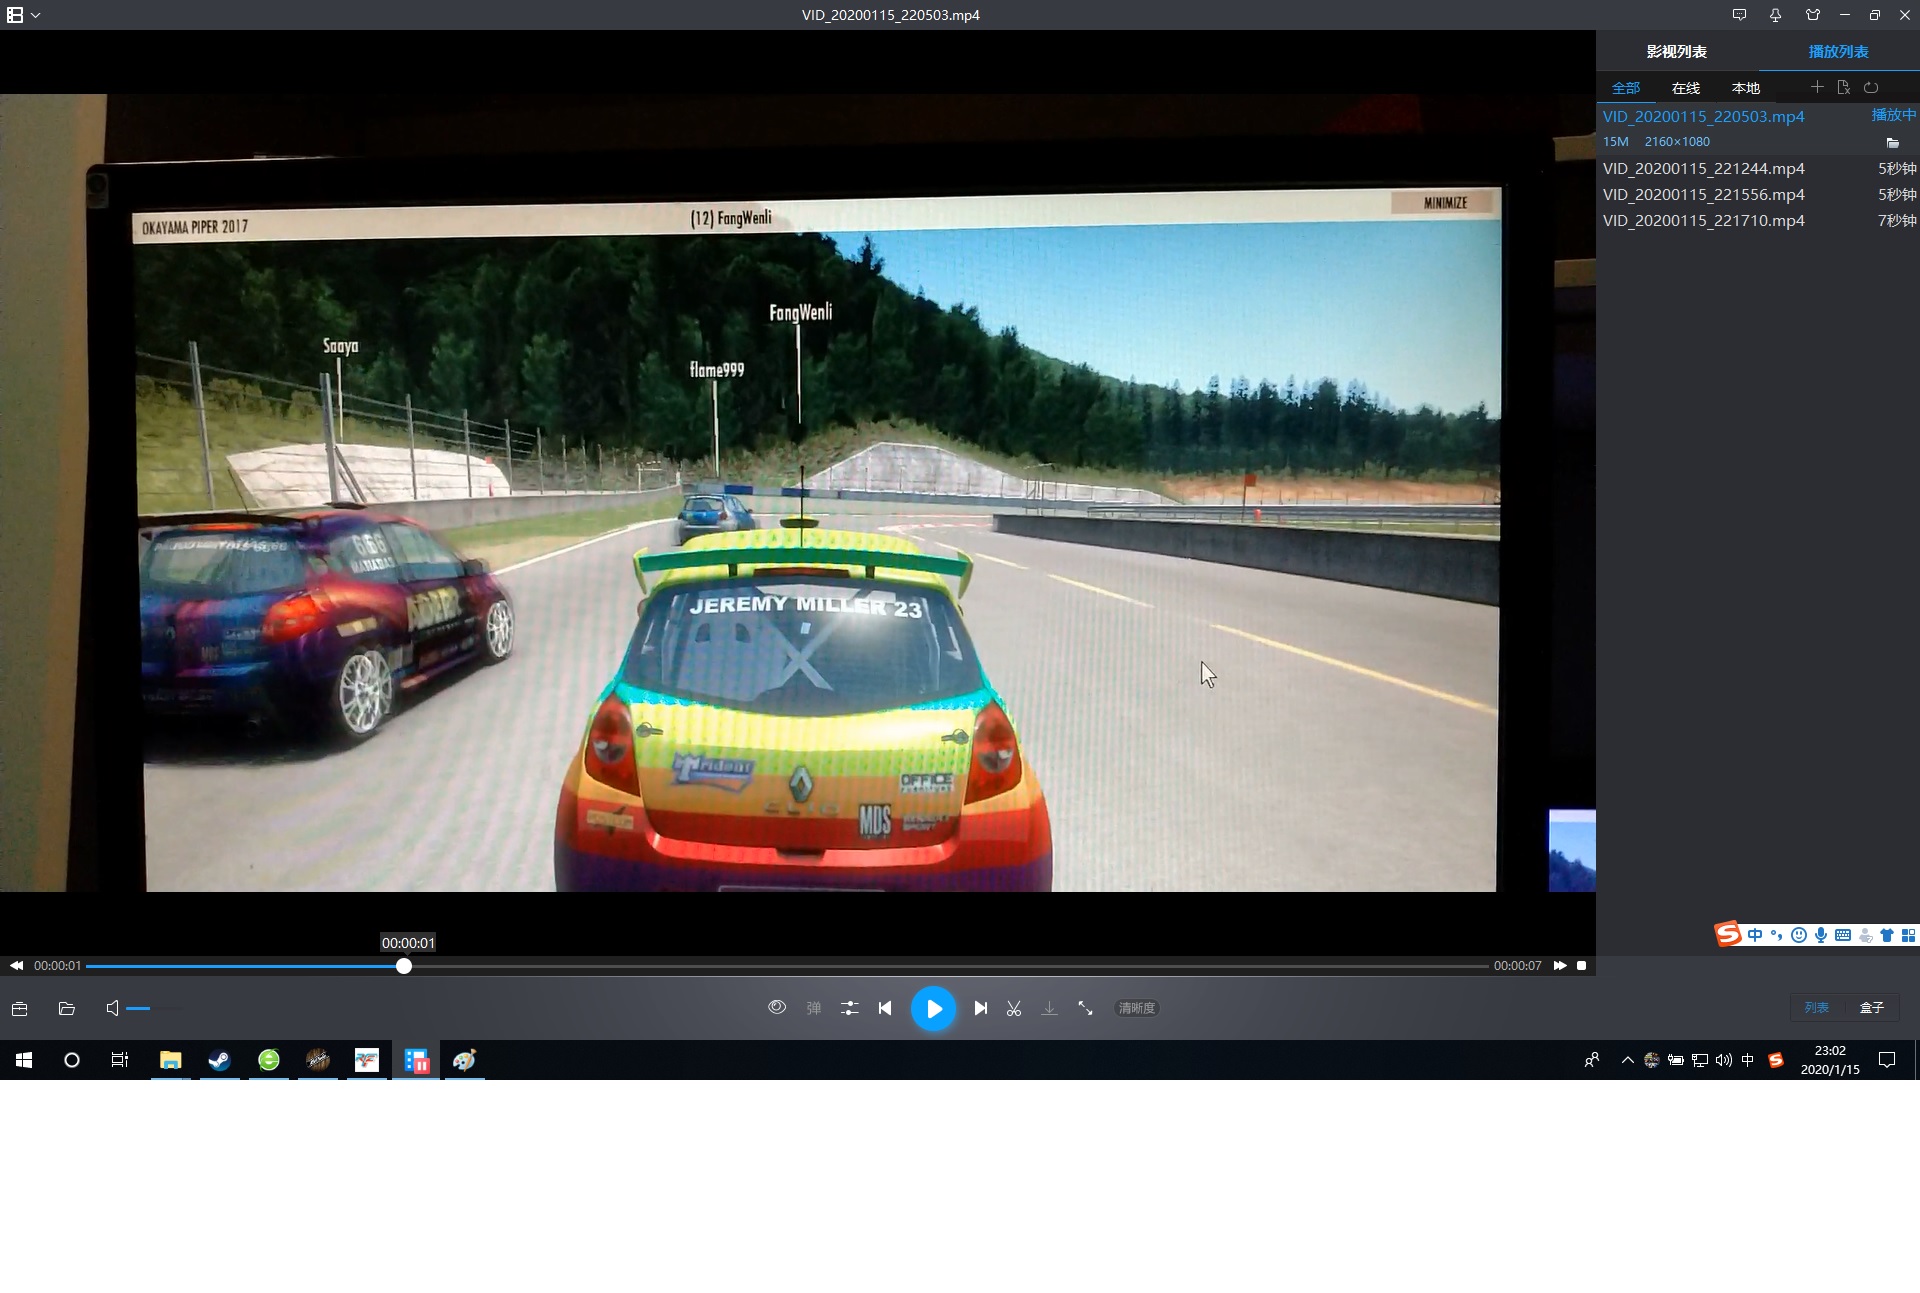The image size is (1920, 1293).
Task: Click the next track button
Action: click(x=981, y=1008)
